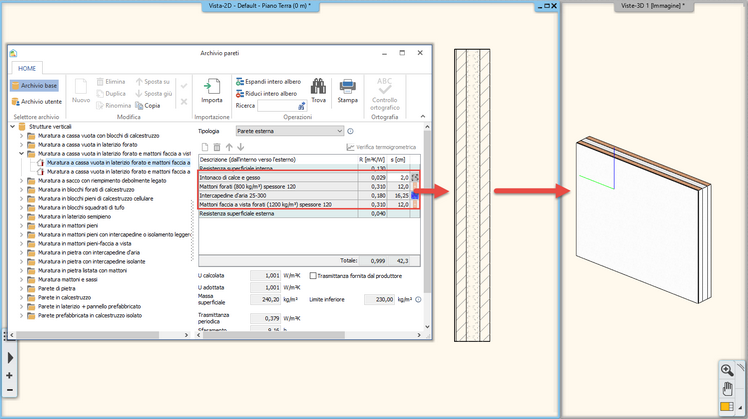This screenshot has height=419, width=748.
Task: Click the Trova binoculars icon
Action: (x=318, y=86)
